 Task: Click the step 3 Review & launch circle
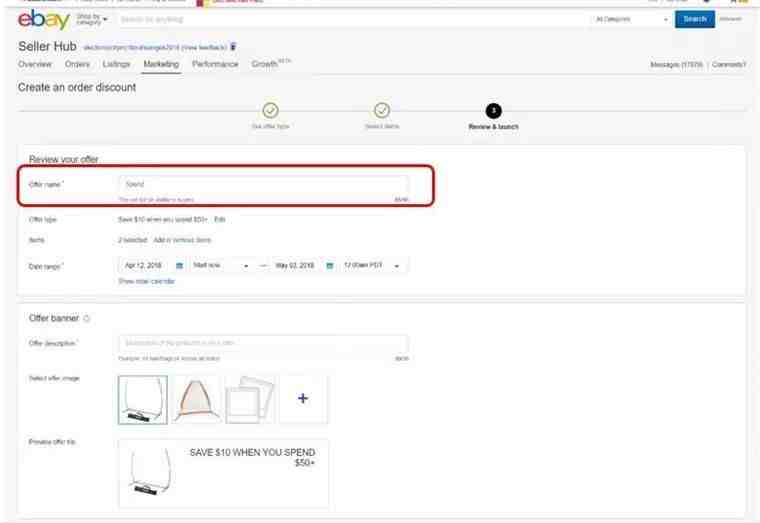point(493,111)
